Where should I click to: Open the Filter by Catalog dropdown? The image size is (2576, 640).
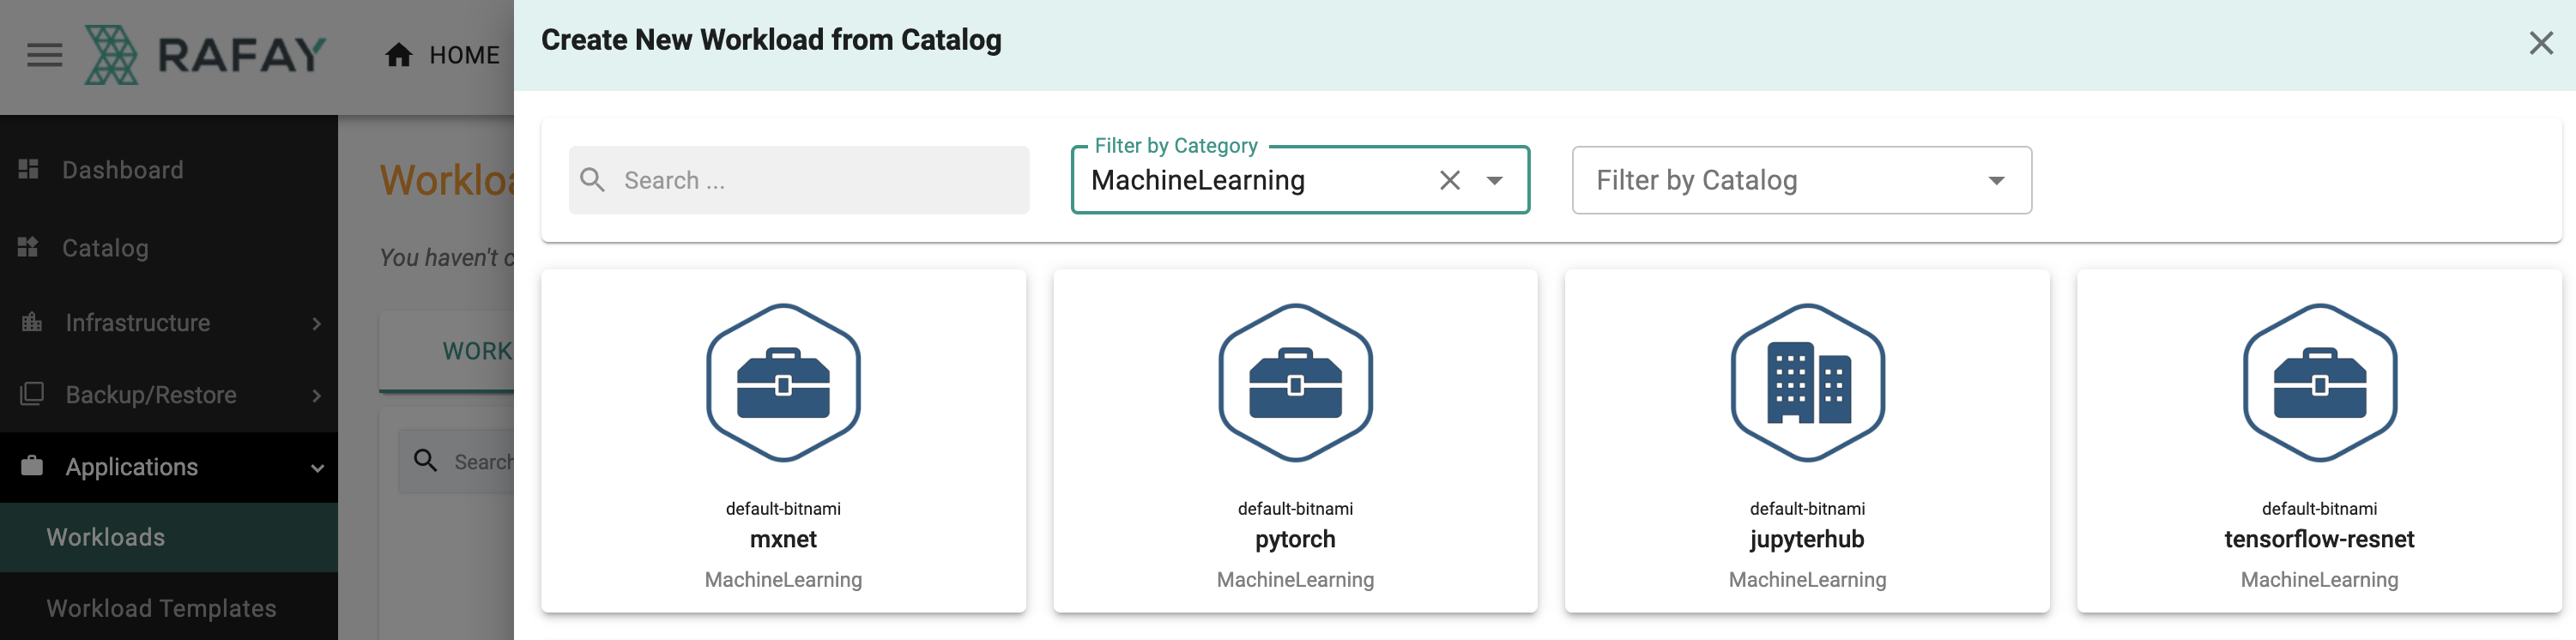tap(1802, 180)
